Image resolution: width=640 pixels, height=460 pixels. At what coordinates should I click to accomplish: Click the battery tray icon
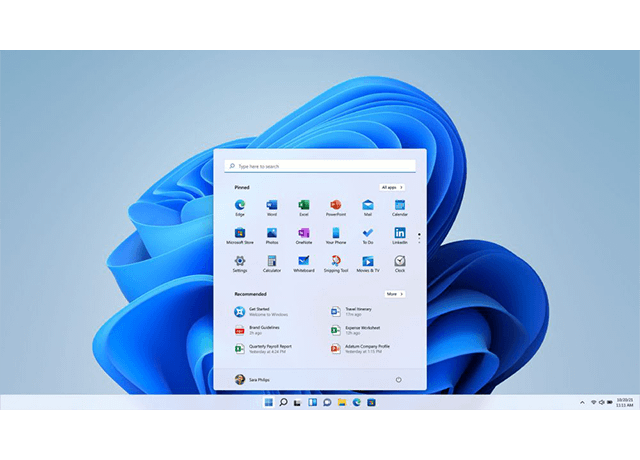pyautogui.click(x=610, y=402)
